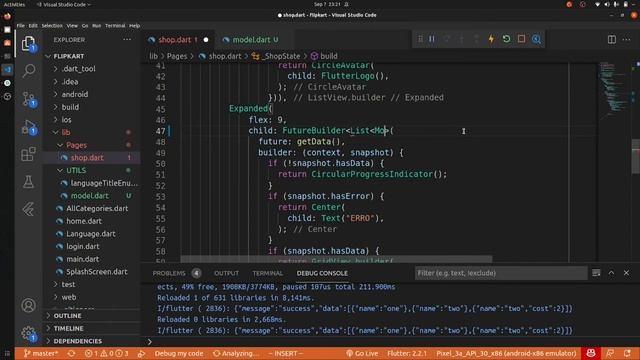Screen dimensions: 640x360
Task: Click the master branch status button
Action: point(41,353)
